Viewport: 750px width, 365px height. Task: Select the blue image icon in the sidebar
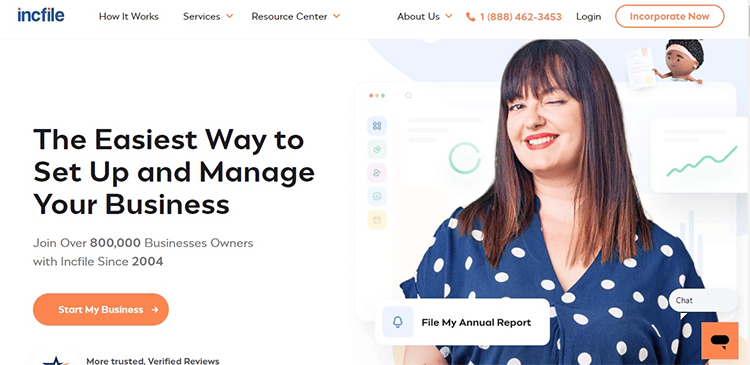tap(377, 196)
